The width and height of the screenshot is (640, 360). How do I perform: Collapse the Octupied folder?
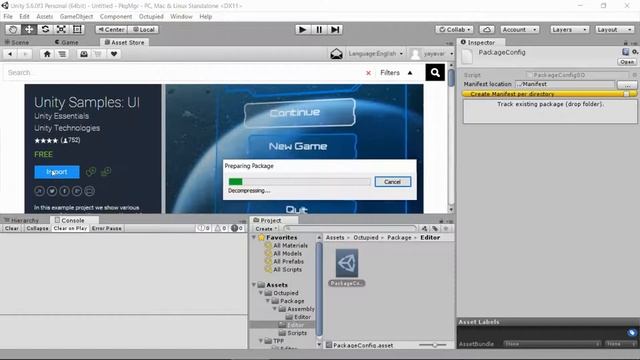tap(261, 293)
